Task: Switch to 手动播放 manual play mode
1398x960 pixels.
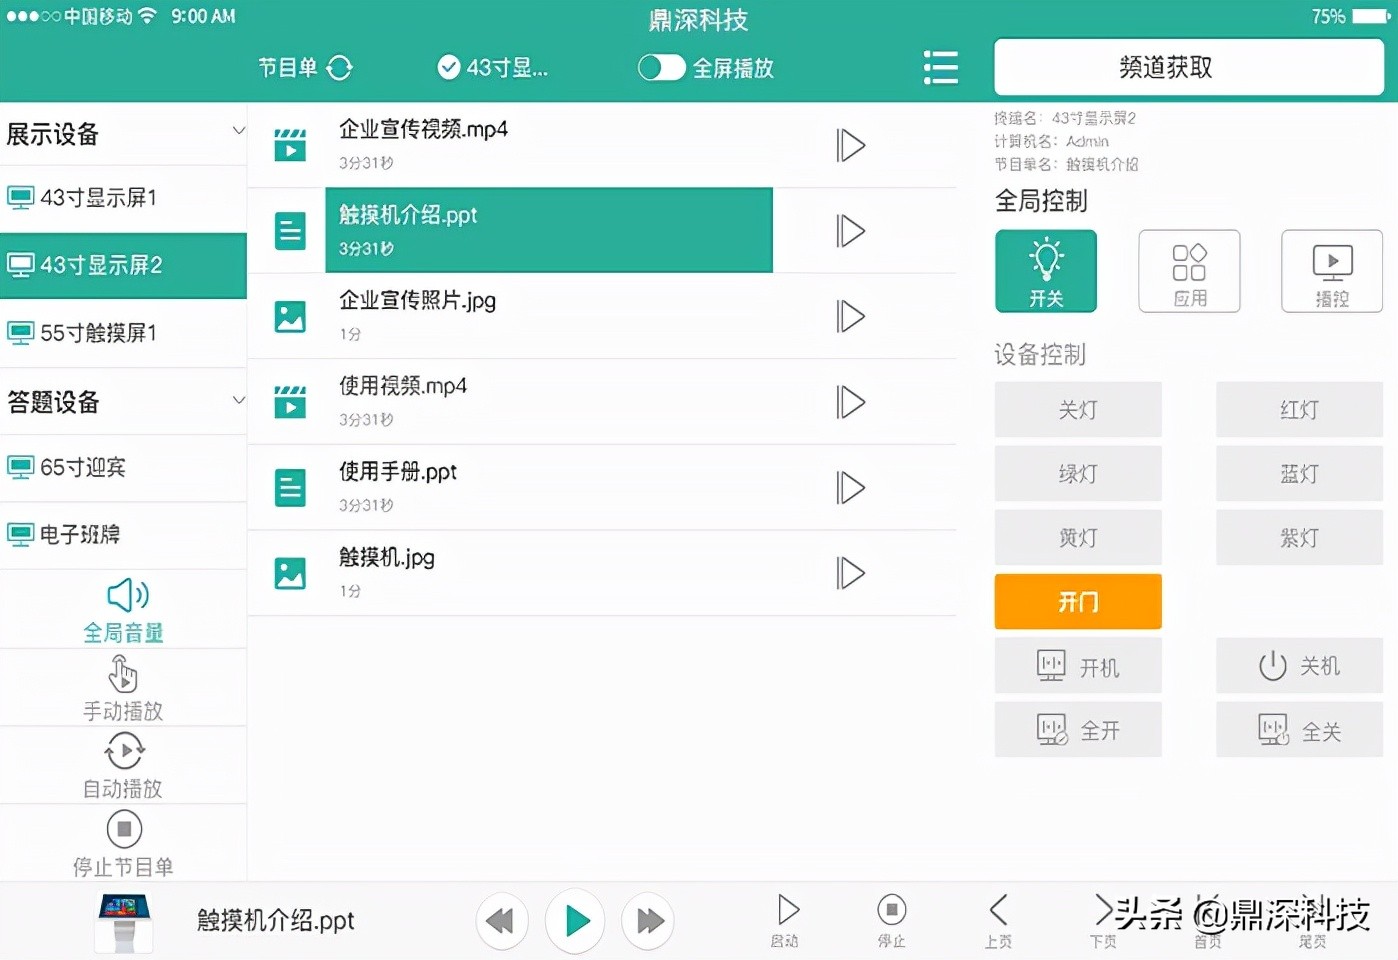Action: [x=123, y=687]
